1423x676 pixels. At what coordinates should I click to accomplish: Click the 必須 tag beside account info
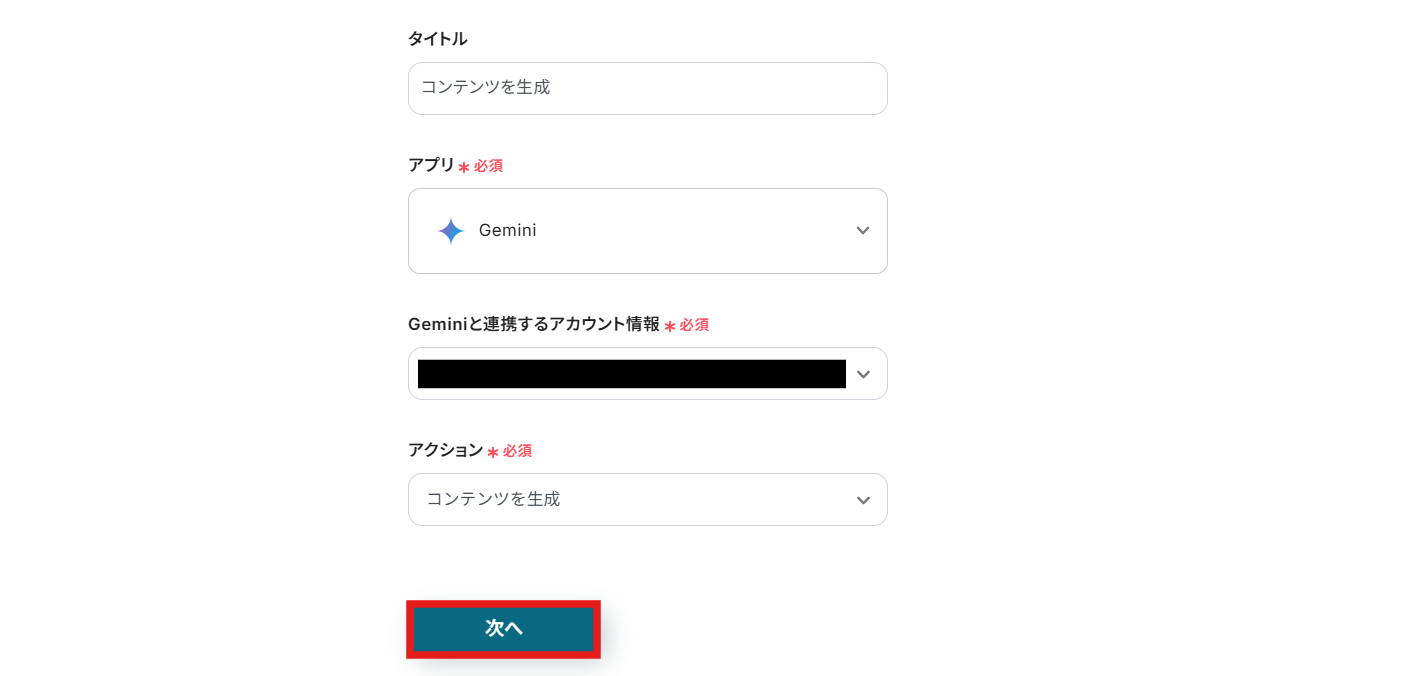(694, 325)
